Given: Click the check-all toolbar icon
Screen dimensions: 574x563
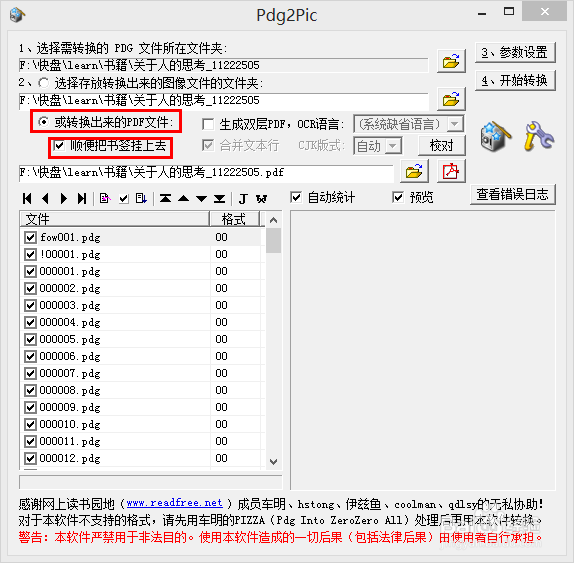Looking at the screenshot, I should coord(124,199).
